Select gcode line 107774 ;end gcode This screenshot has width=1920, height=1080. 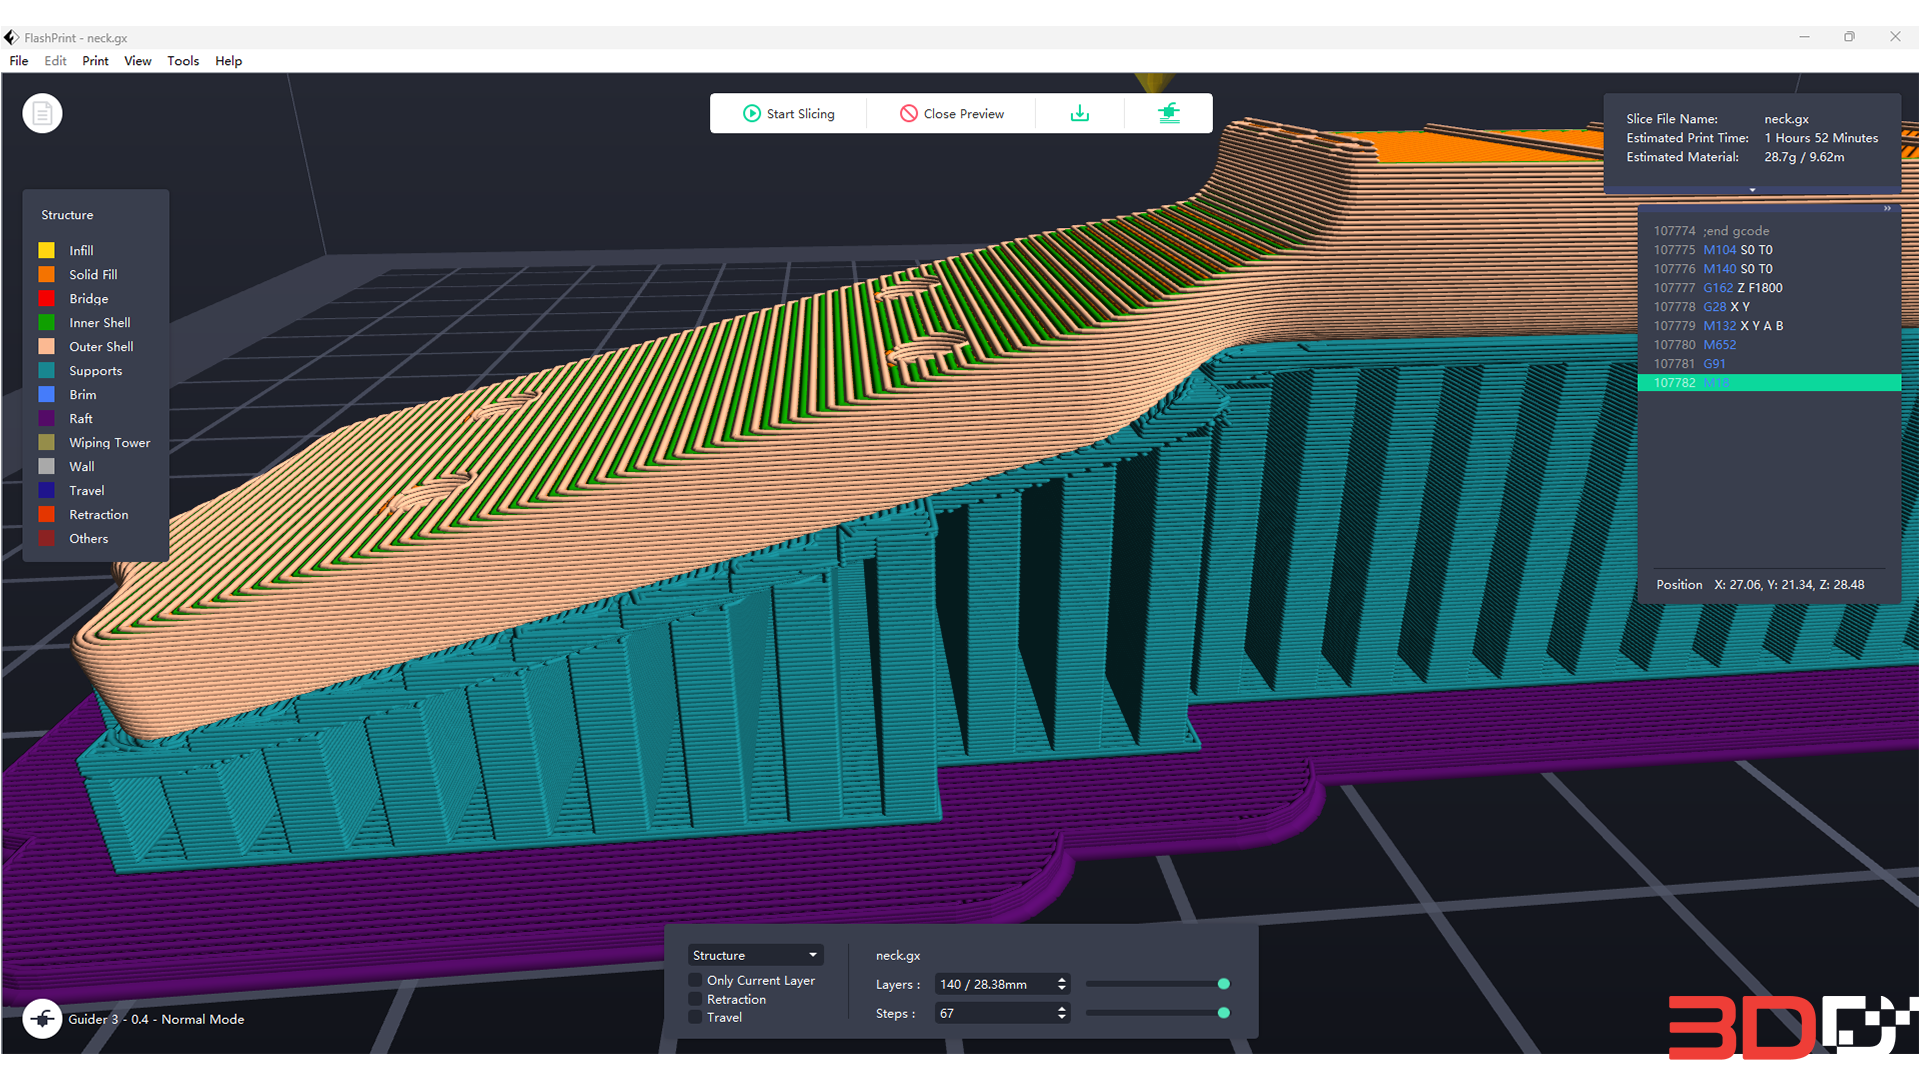[x=1768, y=231]
